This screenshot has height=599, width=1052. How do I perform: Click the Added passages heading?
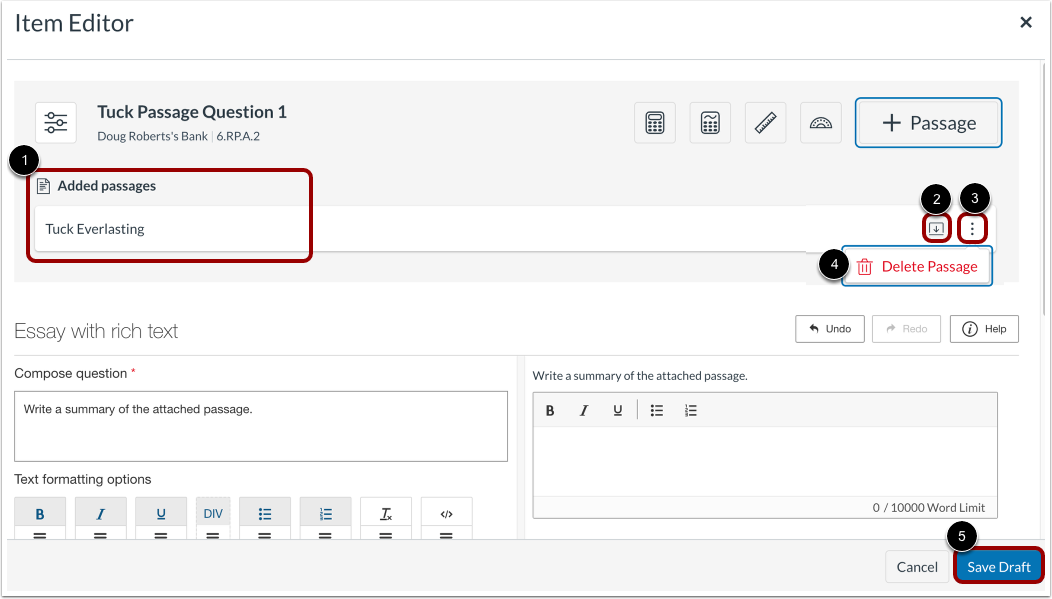pos(107,186)
